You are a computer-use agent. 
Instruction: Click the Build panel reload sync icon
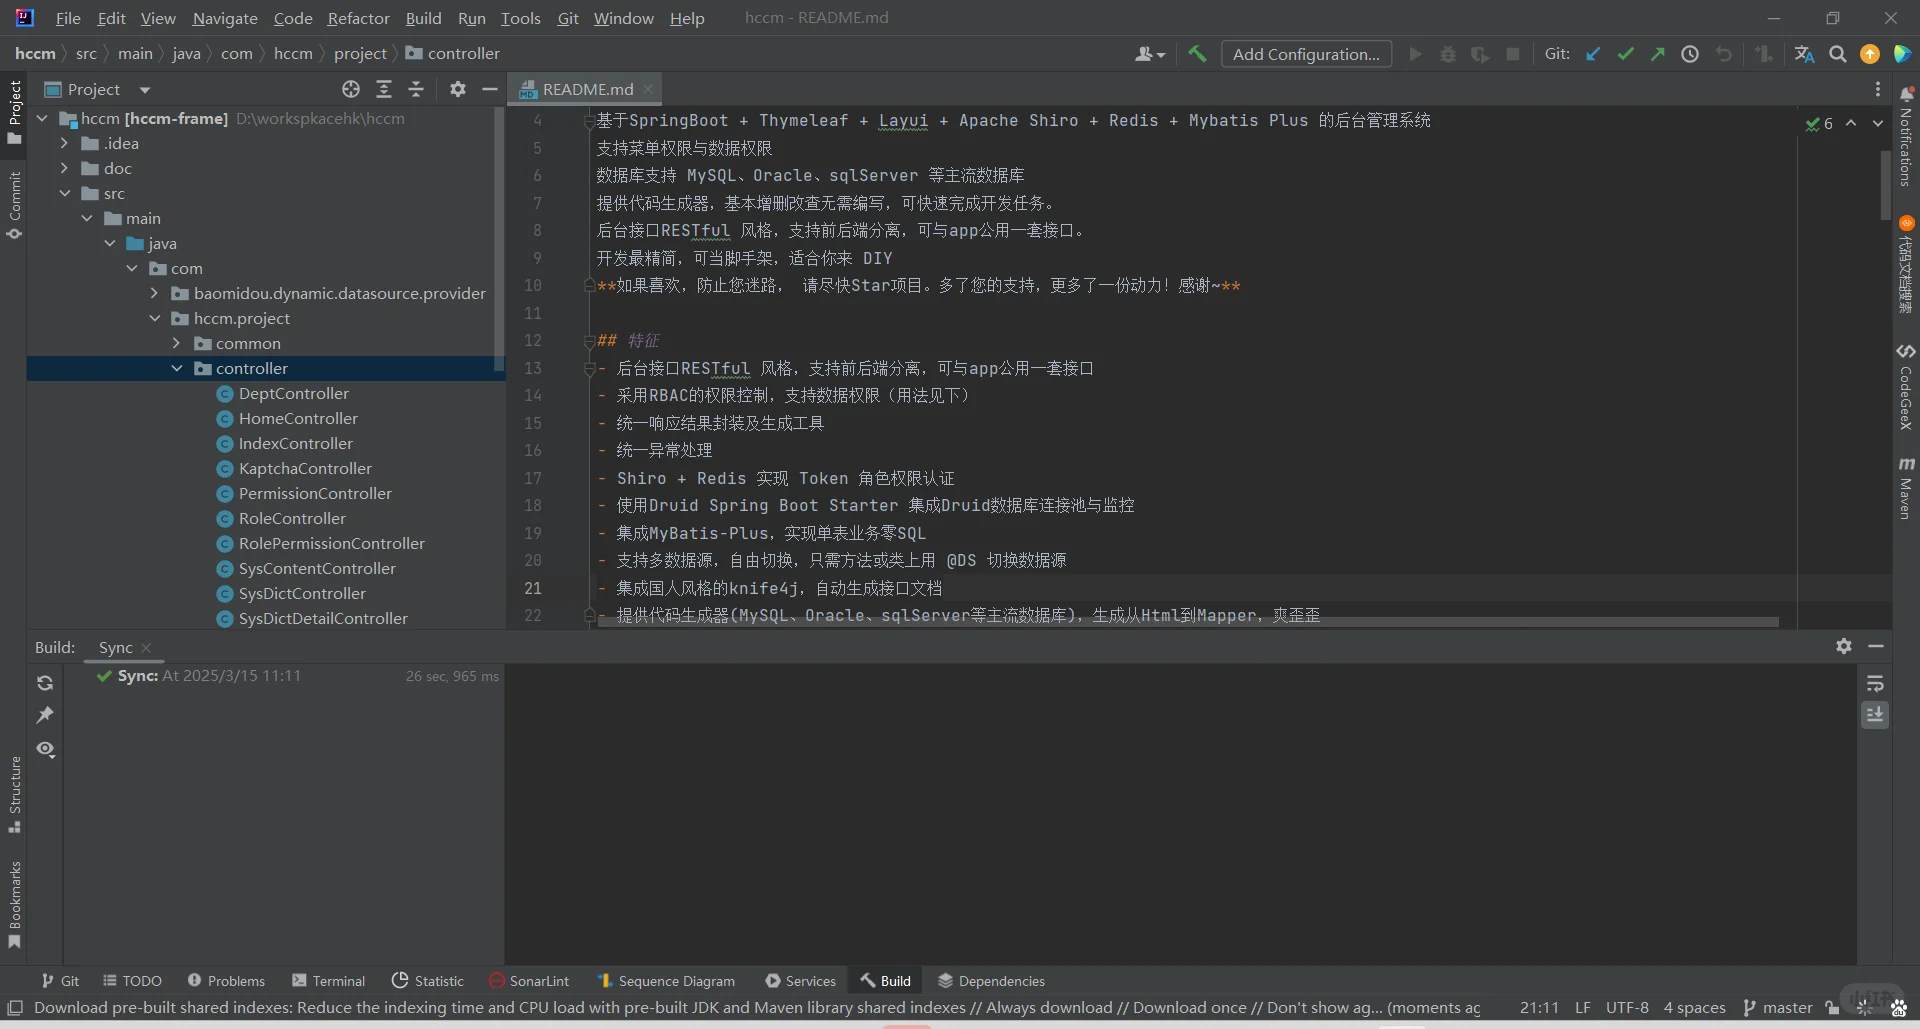pos(45,683)
